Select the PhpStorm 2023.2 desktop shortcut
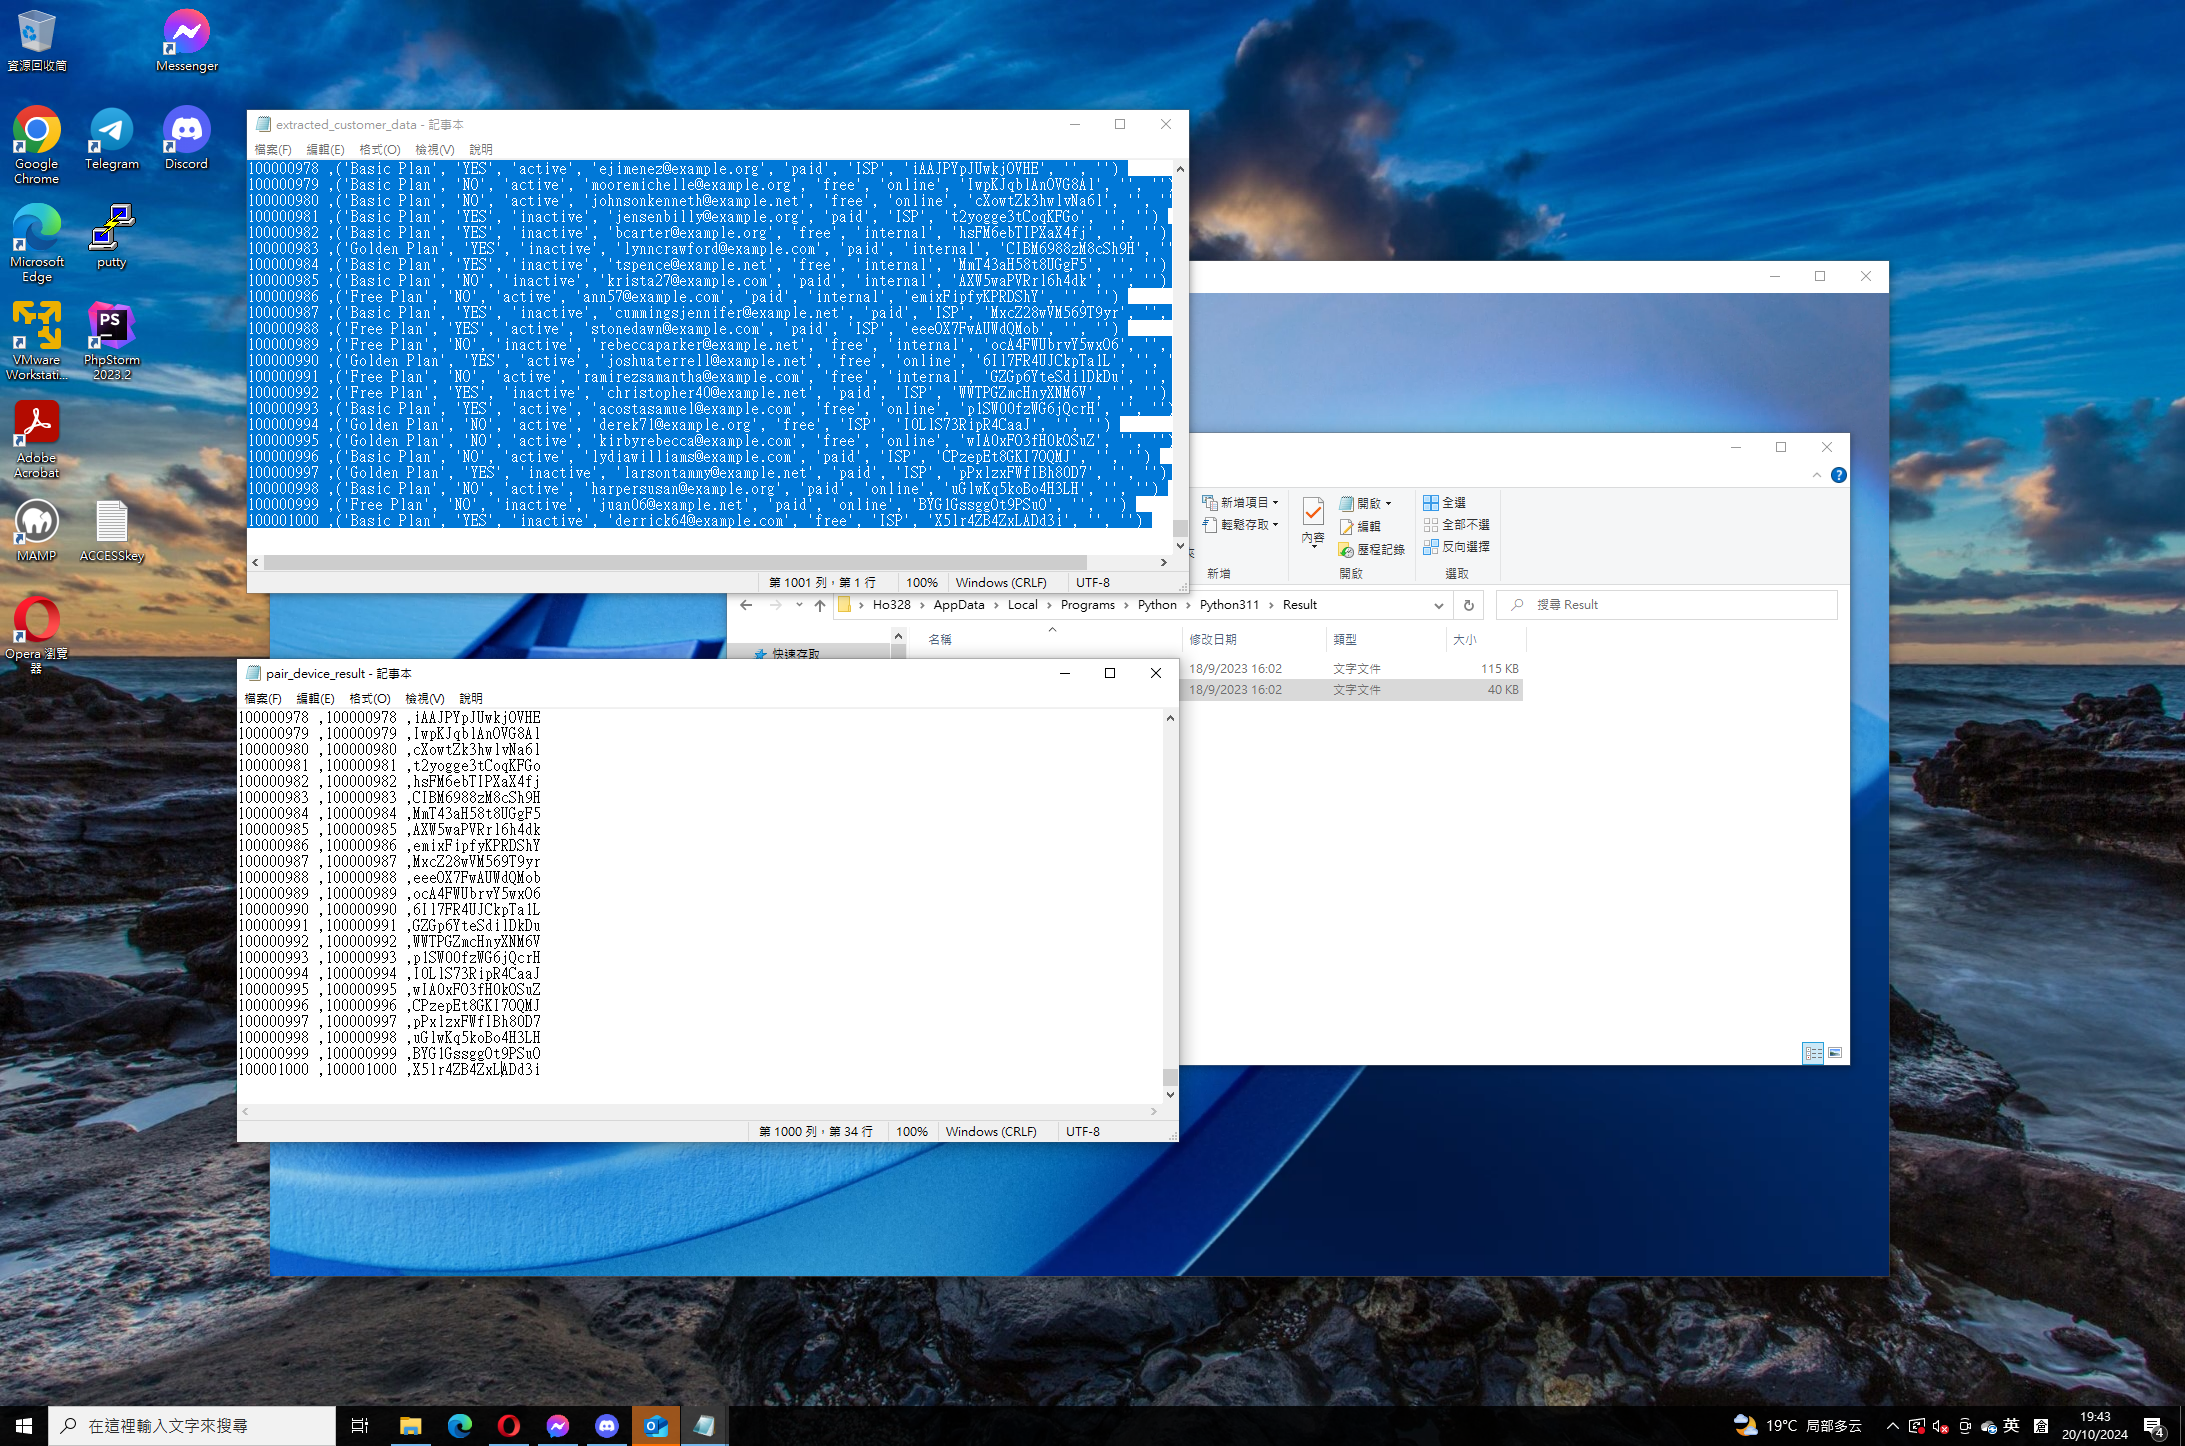Screen dimensions: 2185x1446 click(111, 341)
